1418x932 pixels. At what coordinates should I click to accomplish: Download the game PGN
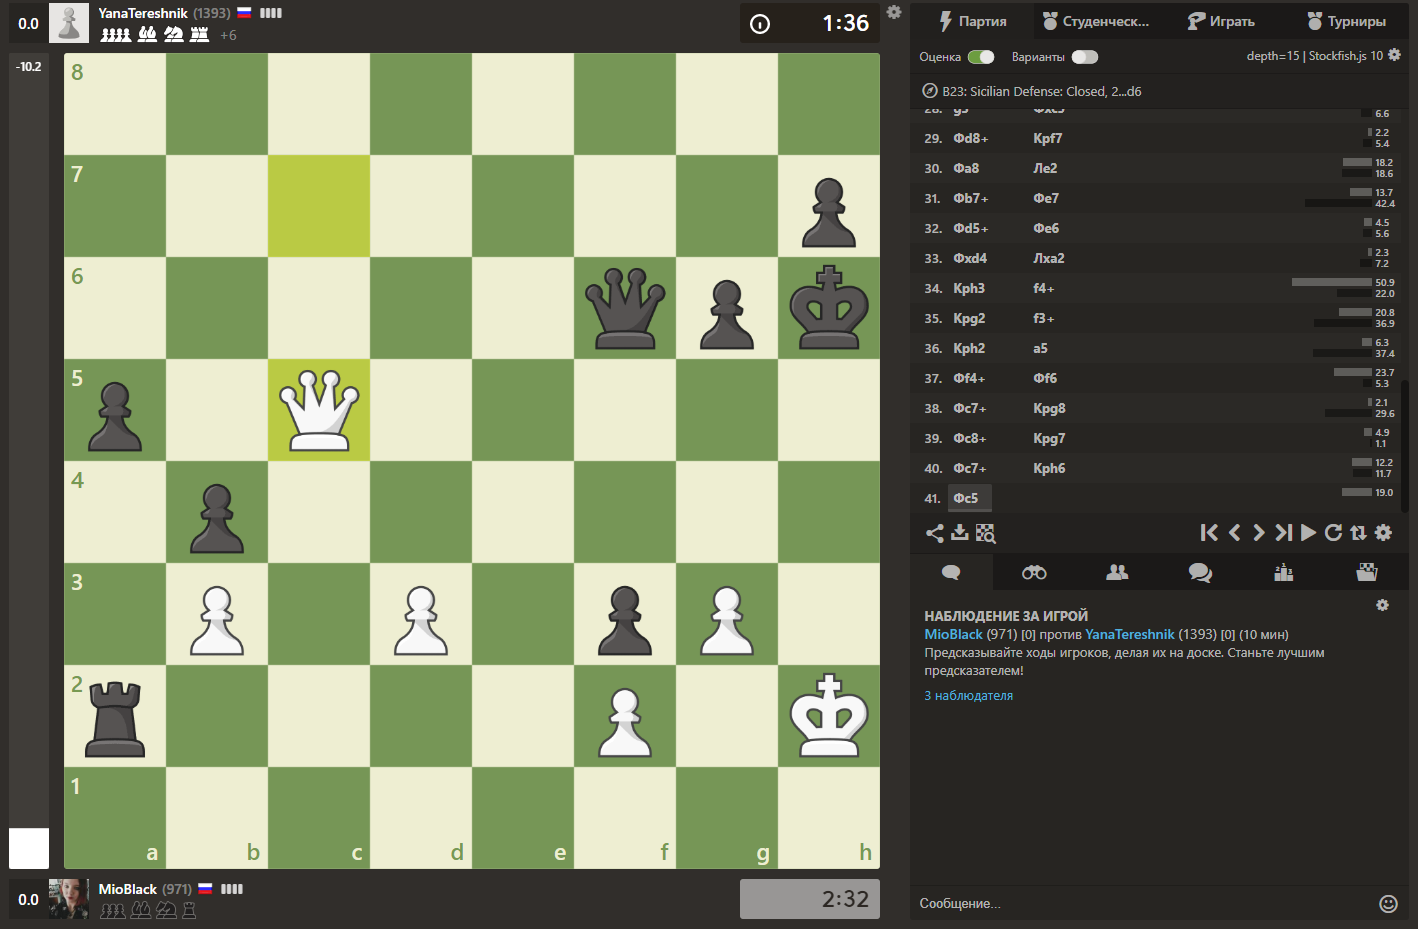coord(960,533)
